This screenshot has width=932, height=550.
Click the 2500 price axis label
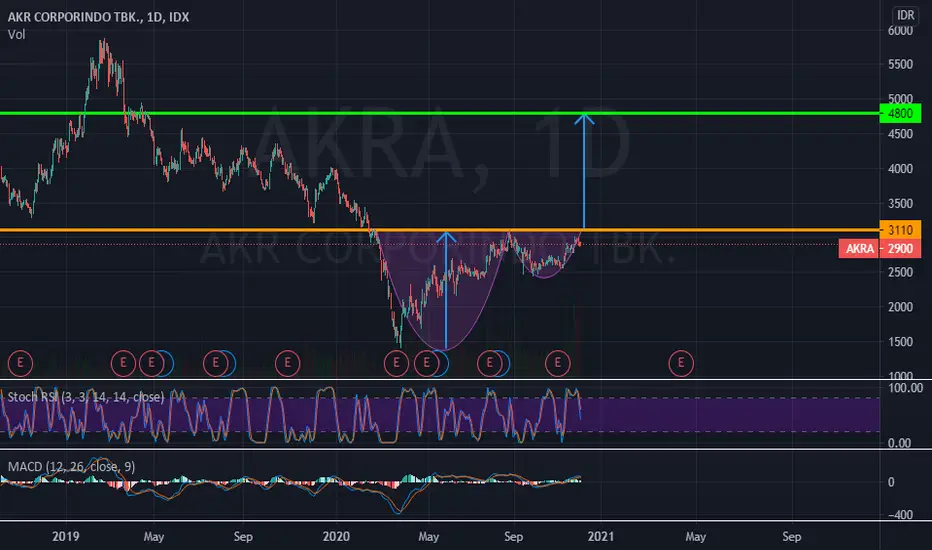[x=900, y=272]
